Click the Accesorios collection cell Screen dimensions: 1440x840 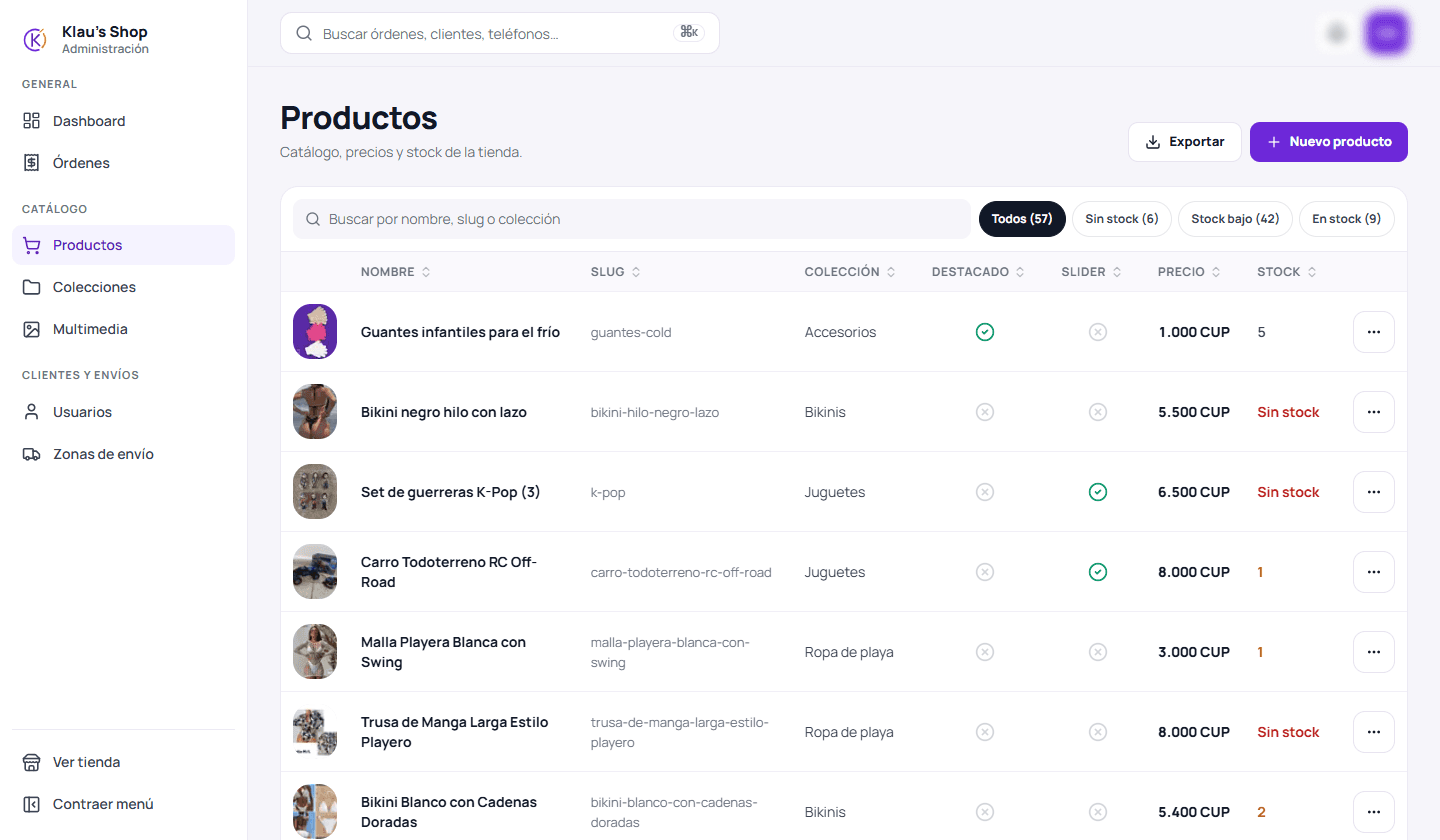tap(840, 332)
